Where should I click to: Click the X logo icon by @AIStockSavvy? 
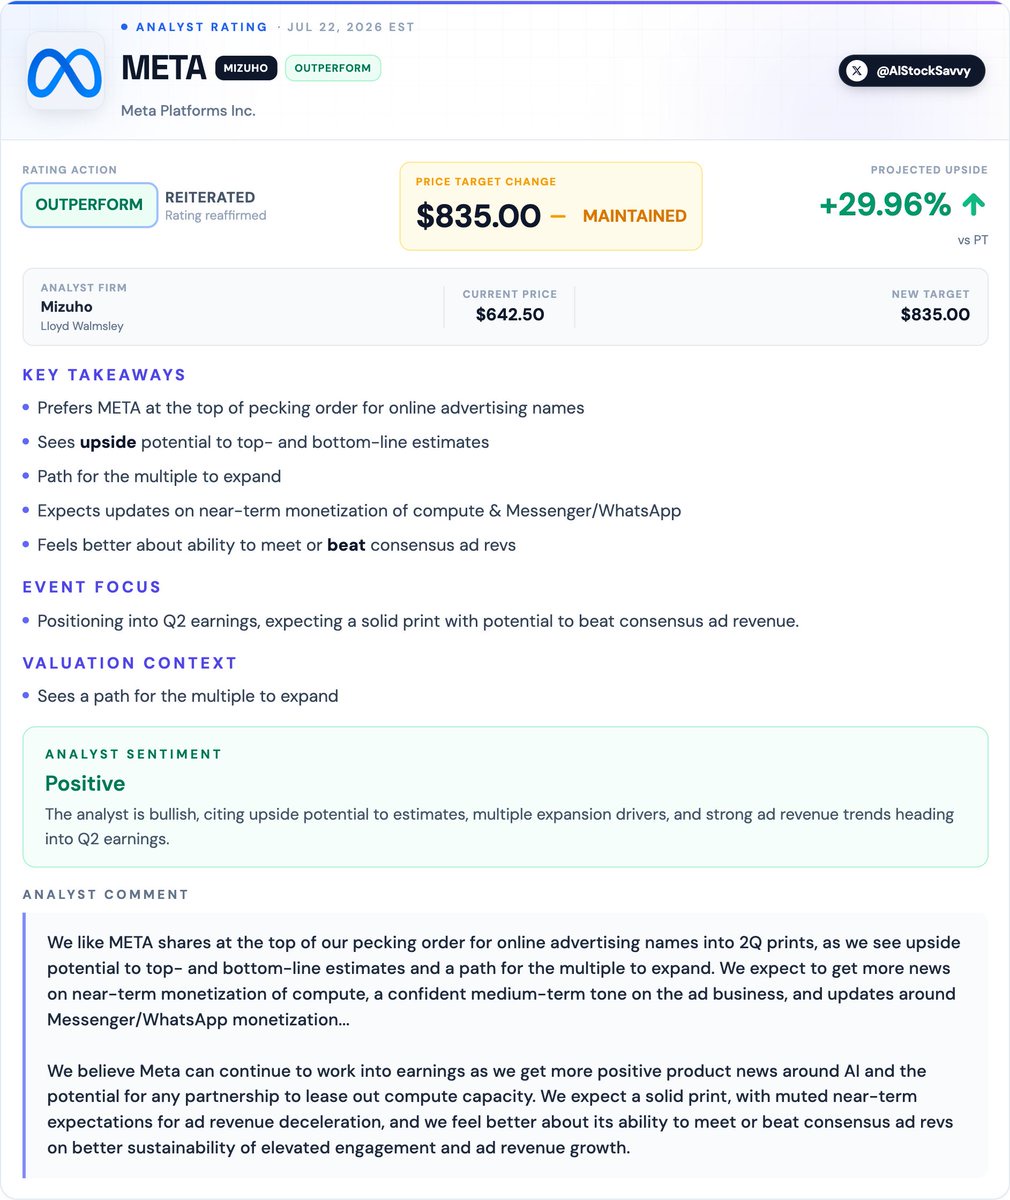[857, 71]
